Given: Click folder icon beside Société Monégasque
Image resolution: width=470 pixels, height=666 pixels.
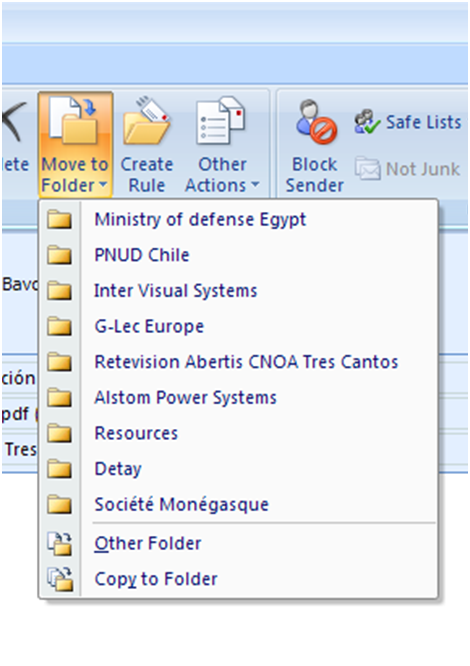Looking at the screenshot, I should (x=59, y=505).
